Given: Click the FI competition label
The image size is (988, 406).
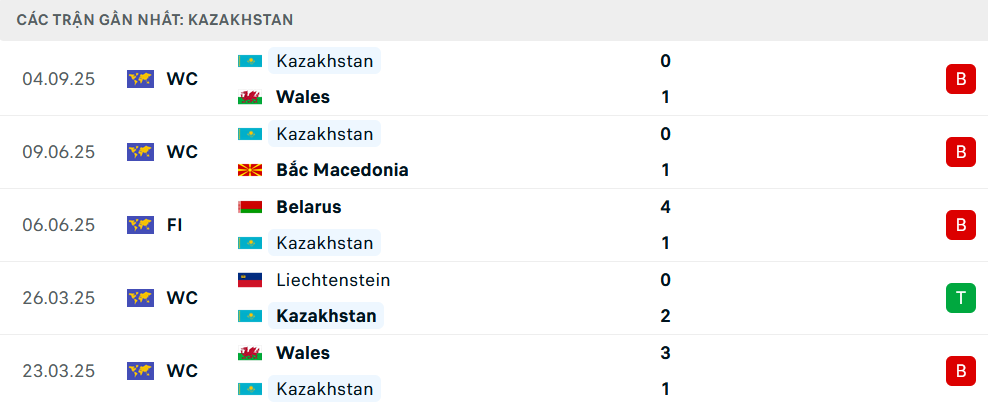Looking at the screenshot, I should 174,225.
